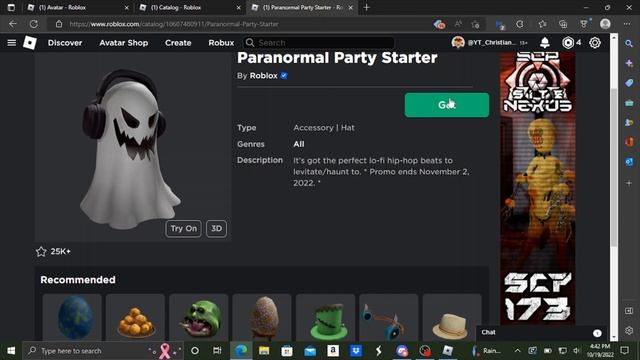Click the 'Accessory | Hat' type text
The height and width of the screenshot is (360, 640).
(324, 128)
